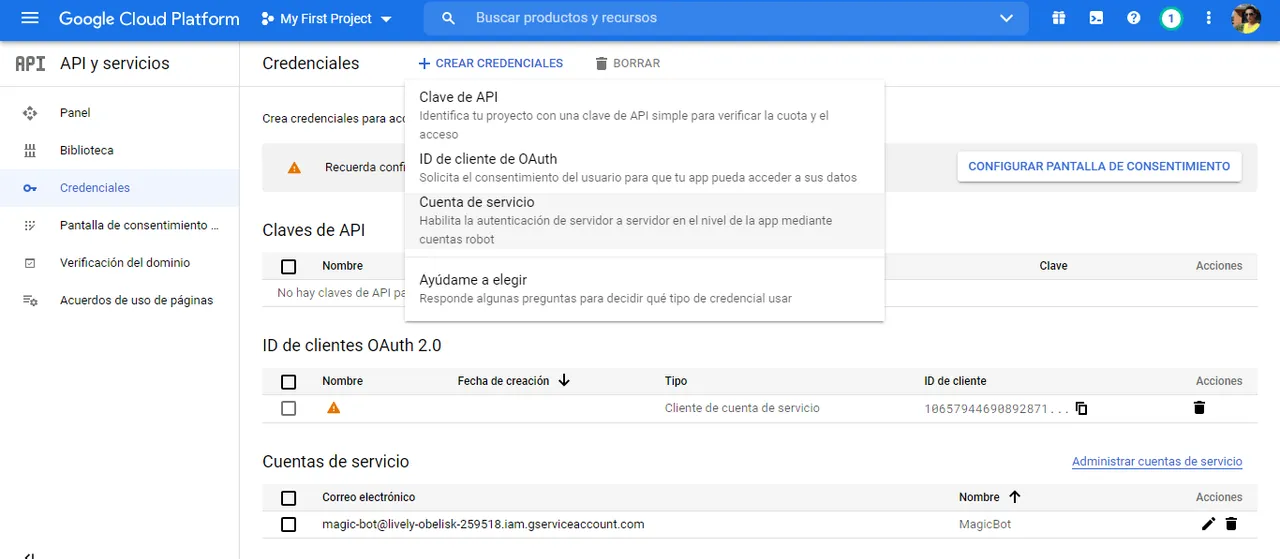The height and width of the screenshot is (559, 1280).
Task: Open the three-dot settings menu
Action: [1208, 19]
